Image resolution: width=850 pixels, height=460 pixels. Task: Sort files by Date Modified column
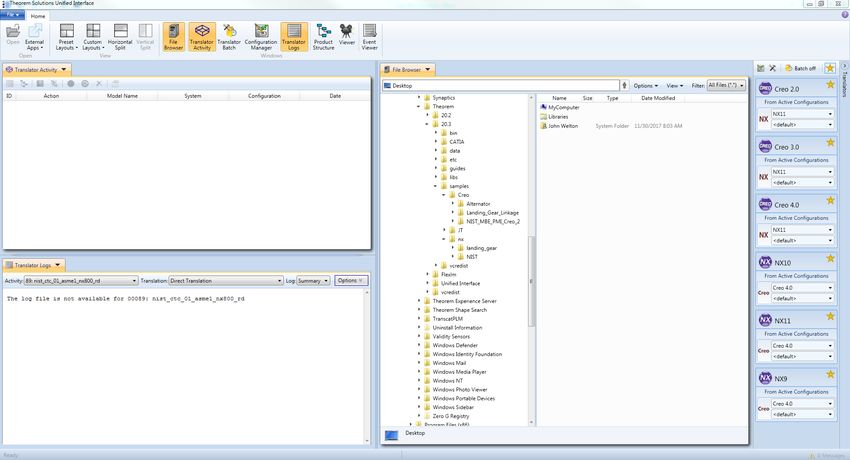click(x=658, y=98)
